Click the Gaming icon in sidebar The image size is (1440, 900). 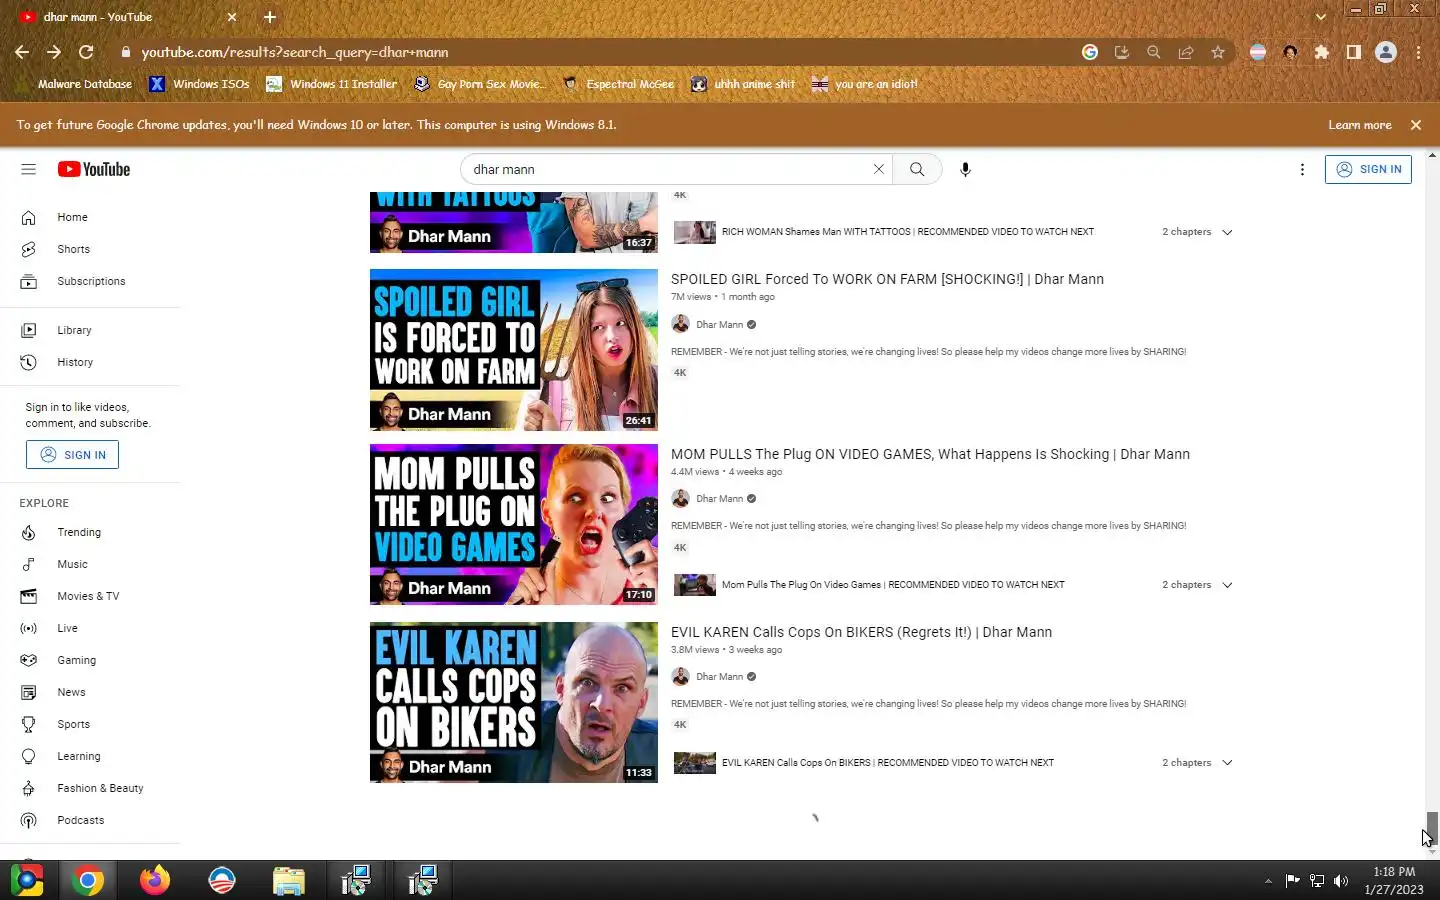[29, 660]
